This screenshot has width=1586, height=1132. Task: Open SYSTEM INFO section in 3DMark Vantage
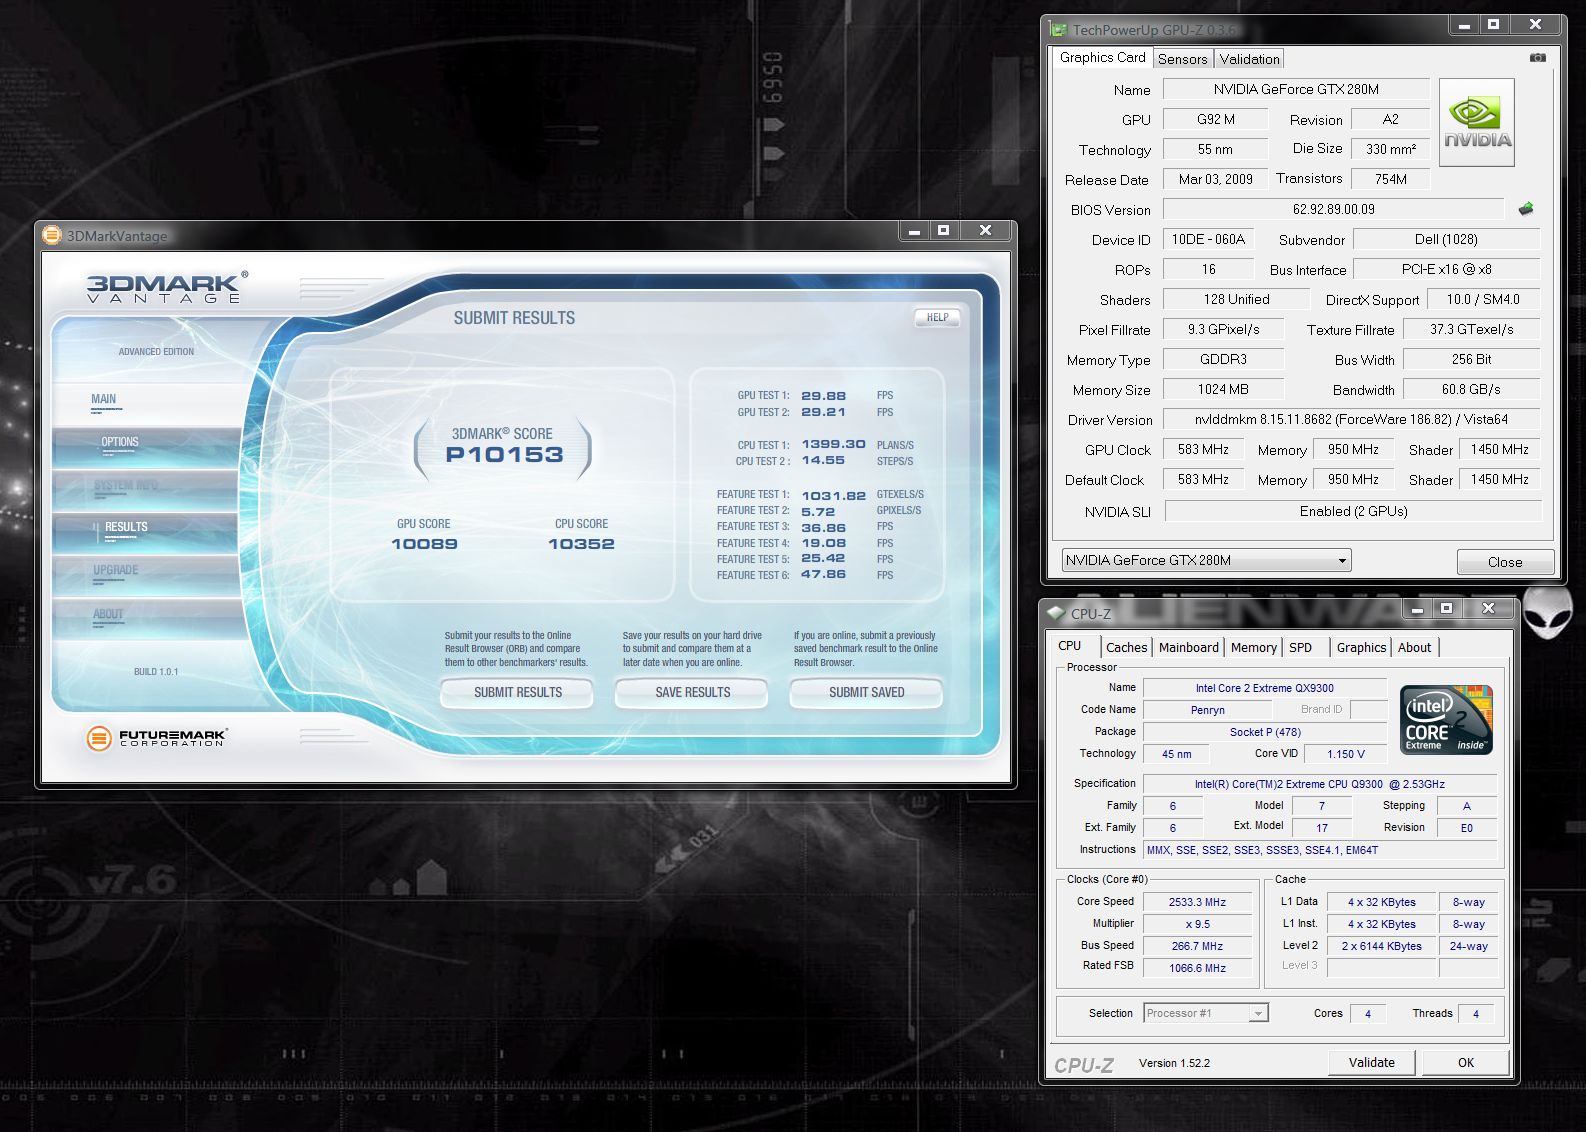146,490
